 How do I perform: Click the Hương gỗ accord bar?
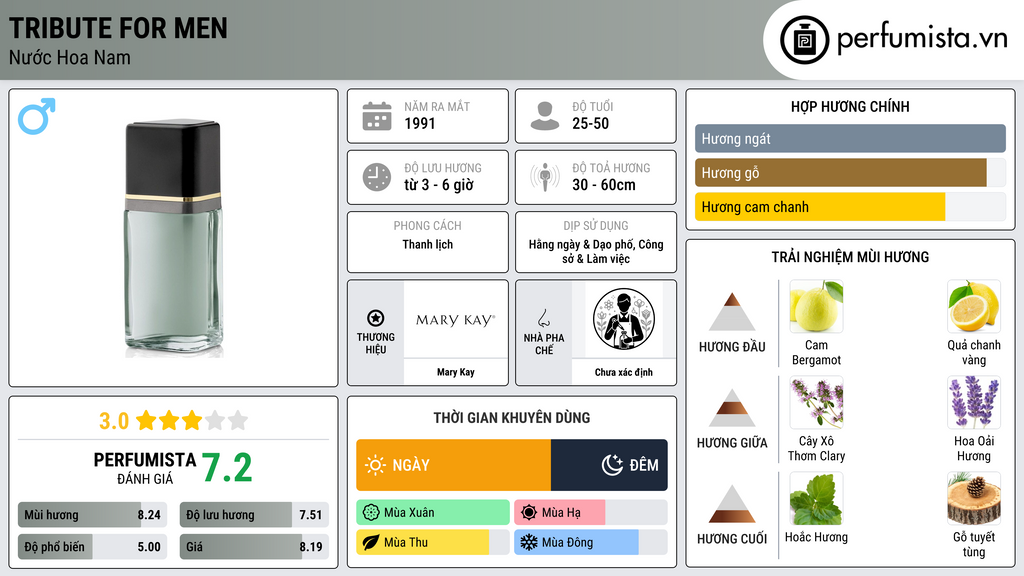click(850, 173)
